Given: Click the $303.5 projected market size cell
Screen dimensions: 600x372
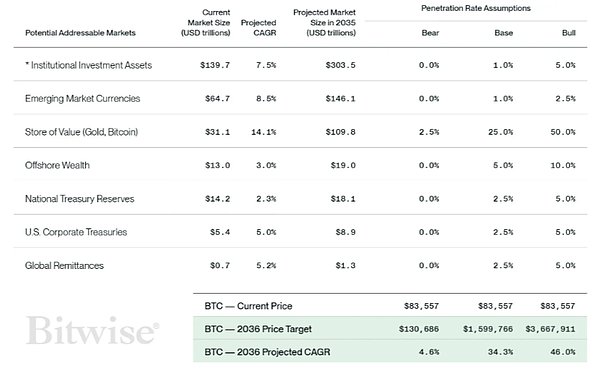Looking at the screenshot, I should [x=341, y=65].
